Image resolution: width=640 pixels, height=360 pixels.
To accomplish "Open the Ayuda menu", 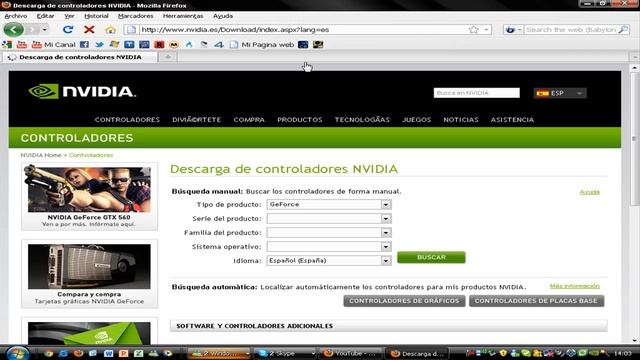I will coord(223,16).
